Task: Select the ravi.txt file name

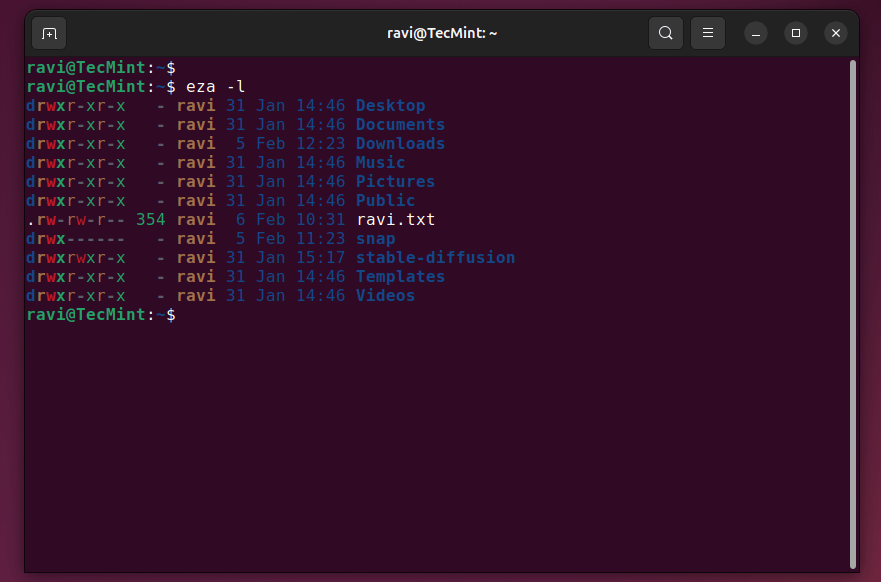Action: [x=396, y=220]
